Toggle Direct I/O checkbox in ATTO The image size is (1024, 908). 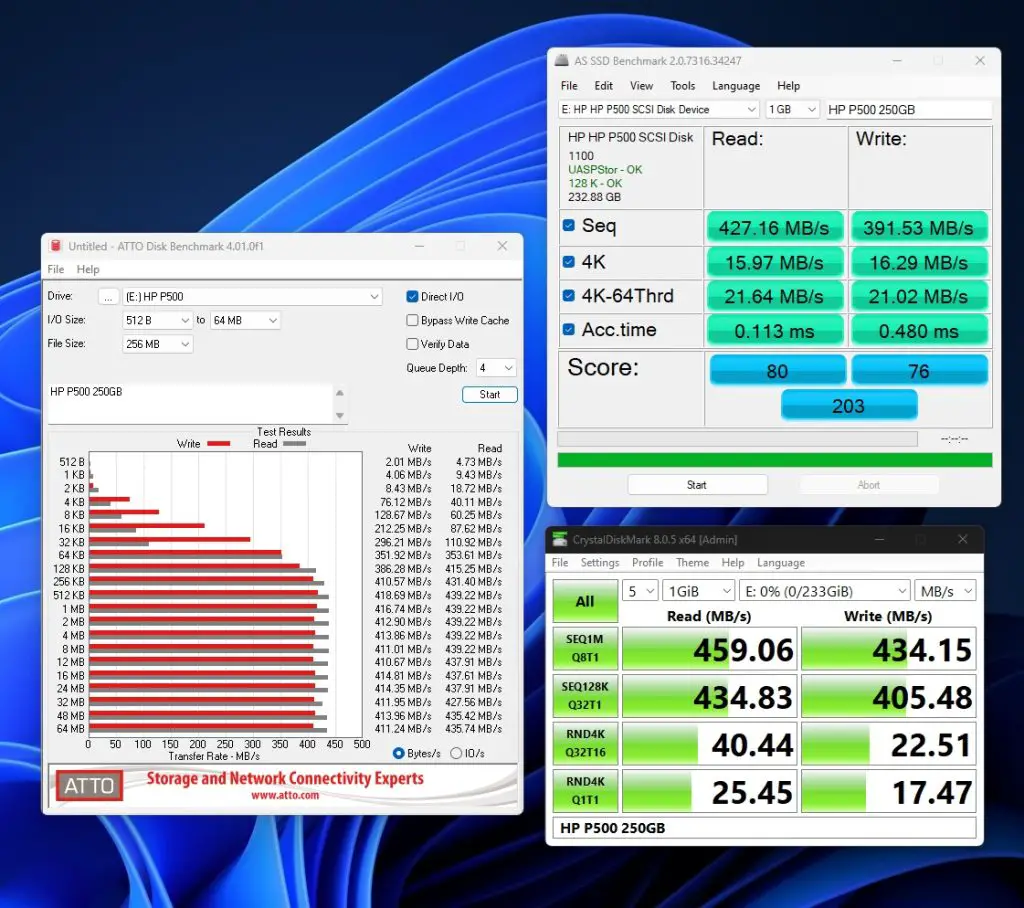point(412,297)
